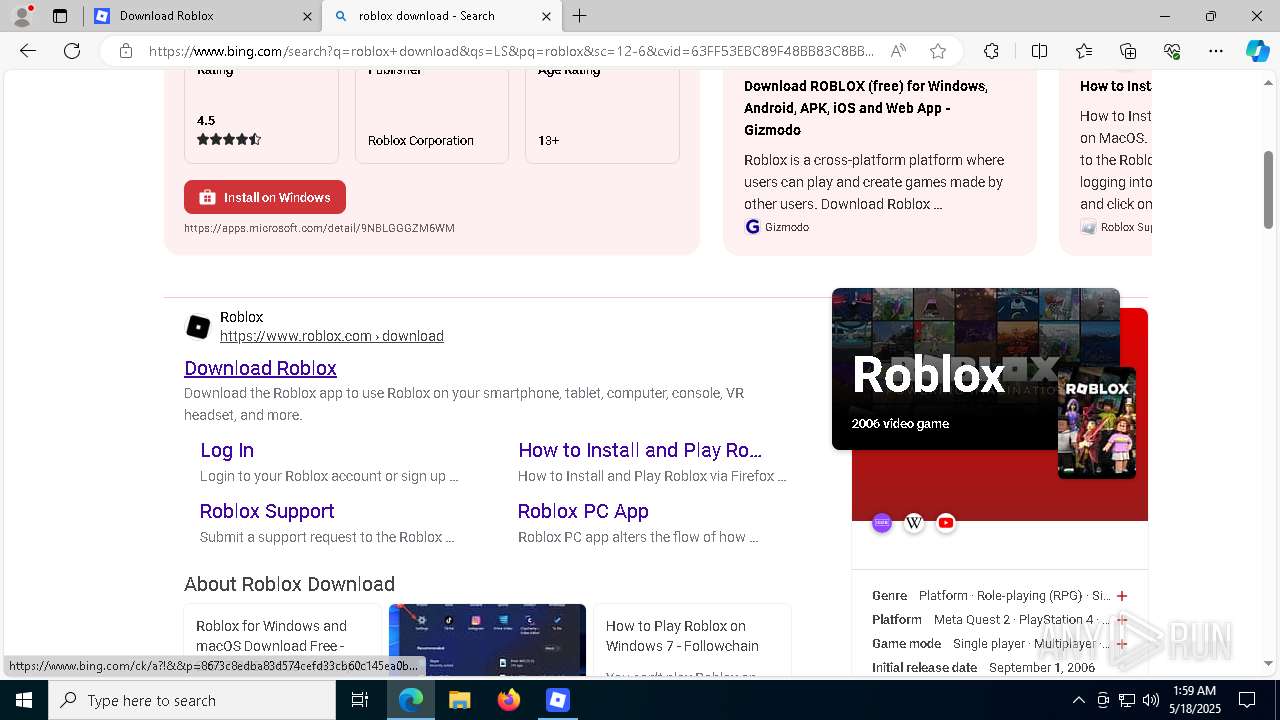
Task: Click the Roblox cover art thumbnail
Action: [x=1097, y=423]
